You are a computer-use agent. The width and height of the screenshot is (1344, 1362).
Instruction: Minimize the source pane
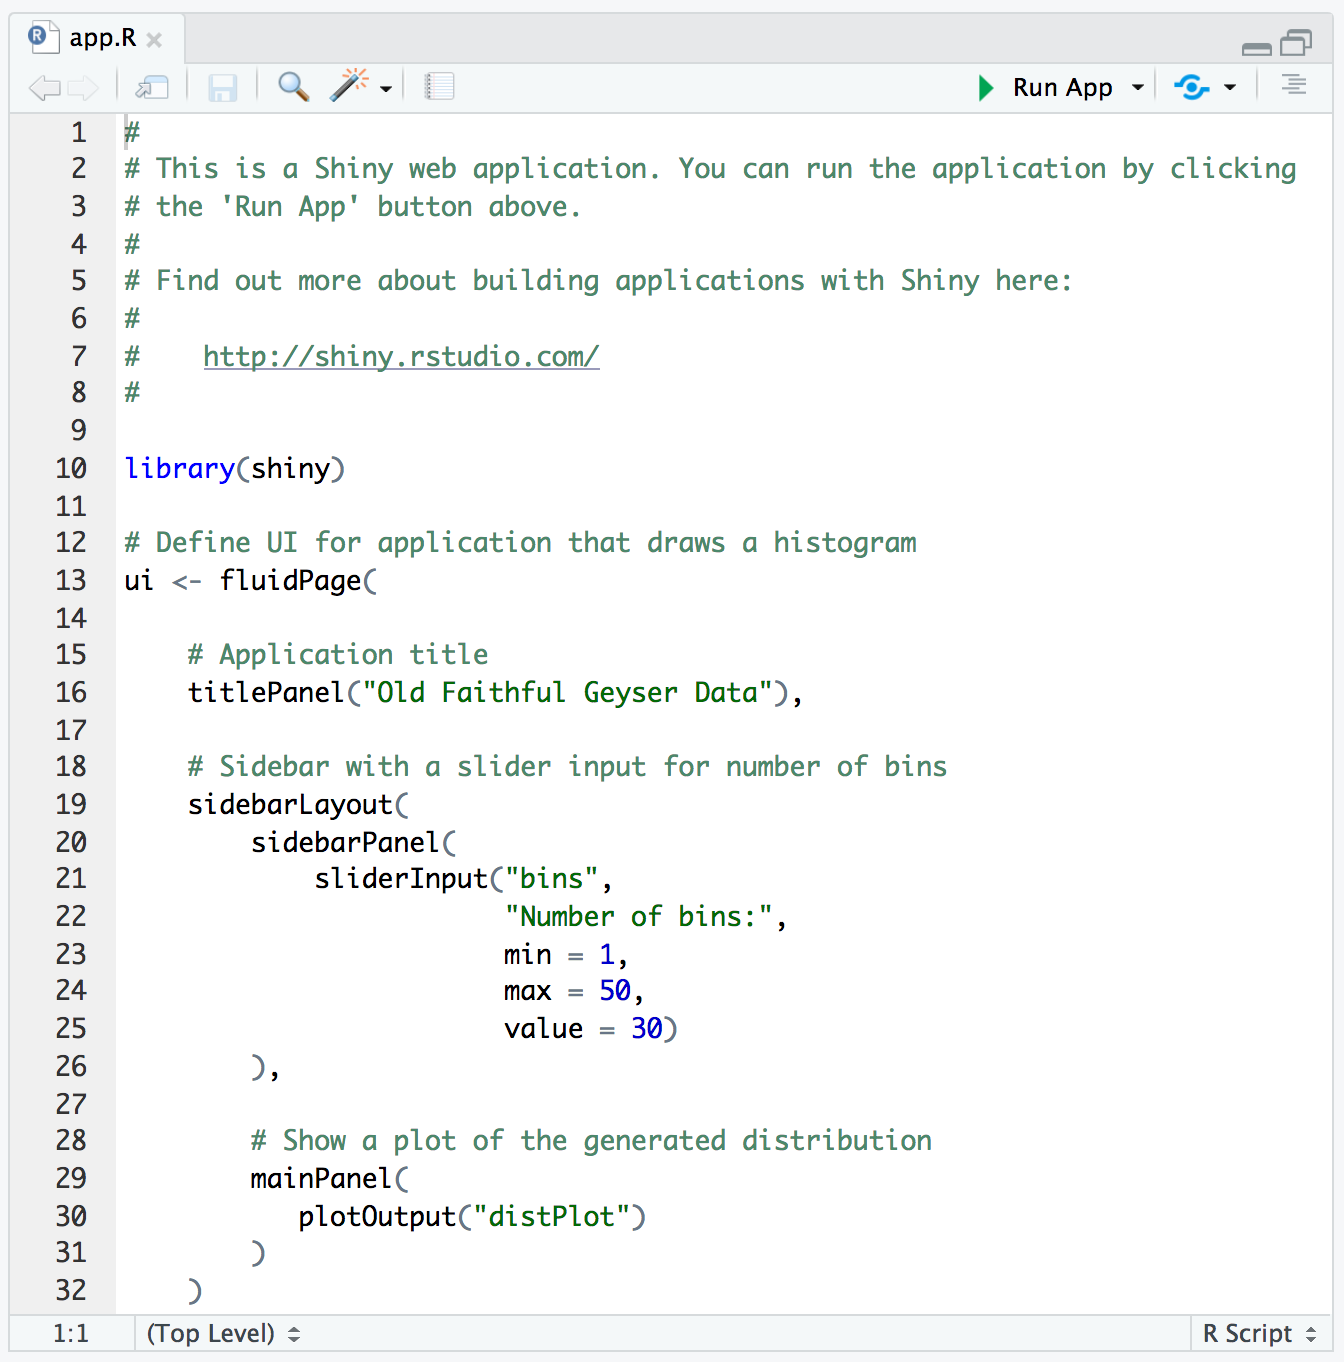click(x=1256, y=47)
